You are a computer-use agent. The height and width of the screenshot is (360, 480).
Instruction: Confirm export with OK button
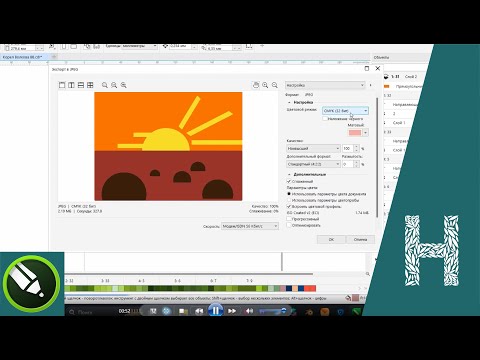331,239
